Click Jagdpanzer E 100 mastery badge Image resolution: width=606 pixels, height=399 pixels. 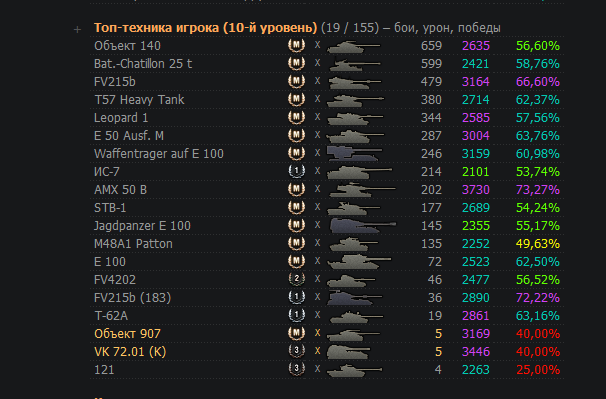pyautogui.click(x=296, y=225)
